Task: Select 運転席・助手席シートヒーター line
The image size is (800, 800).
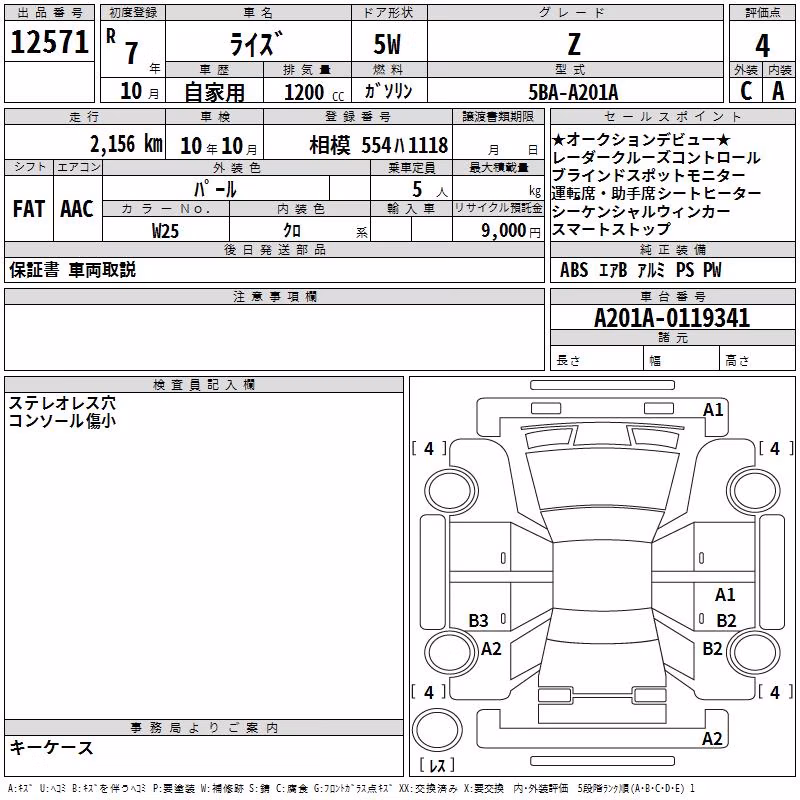Action: [x=656, y=193]
